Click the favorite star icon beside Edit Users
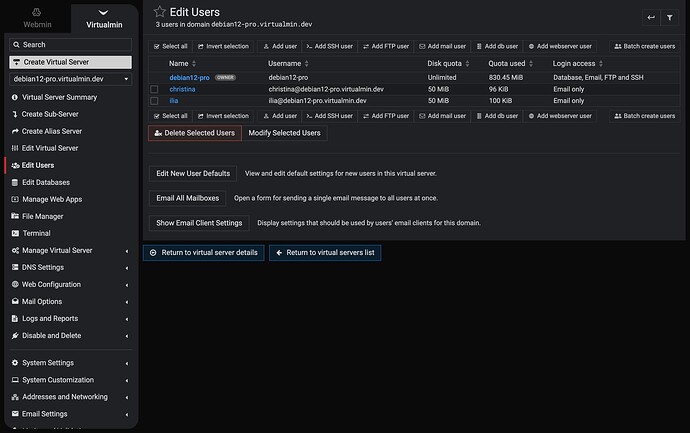The width and height of the screenshot is (690, 433). (159, 12)
